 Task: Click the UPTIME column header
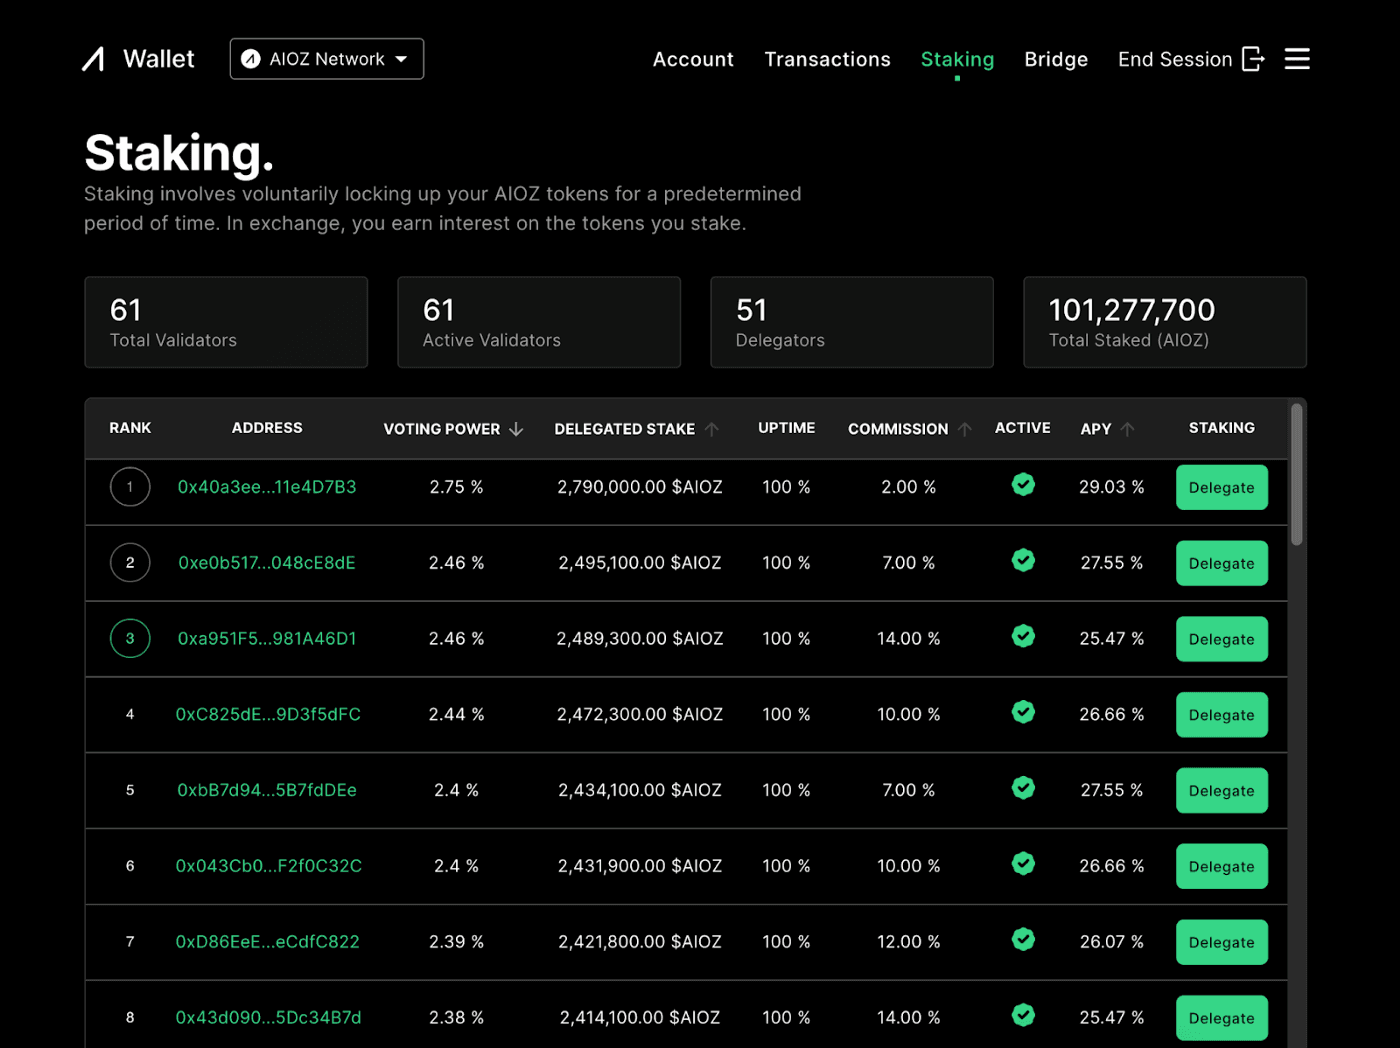click(x=787, y=428)
